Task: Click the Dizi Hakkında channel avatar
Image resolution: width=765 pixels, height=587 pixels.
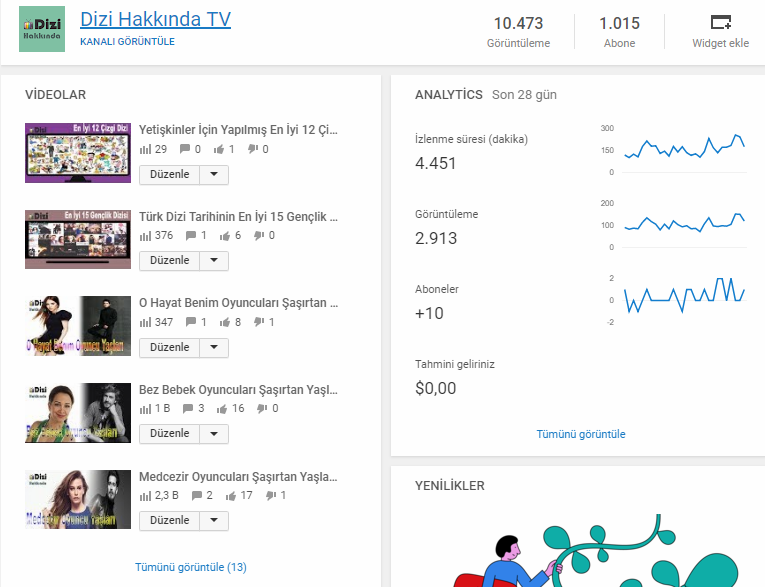Action: (42, 29)
